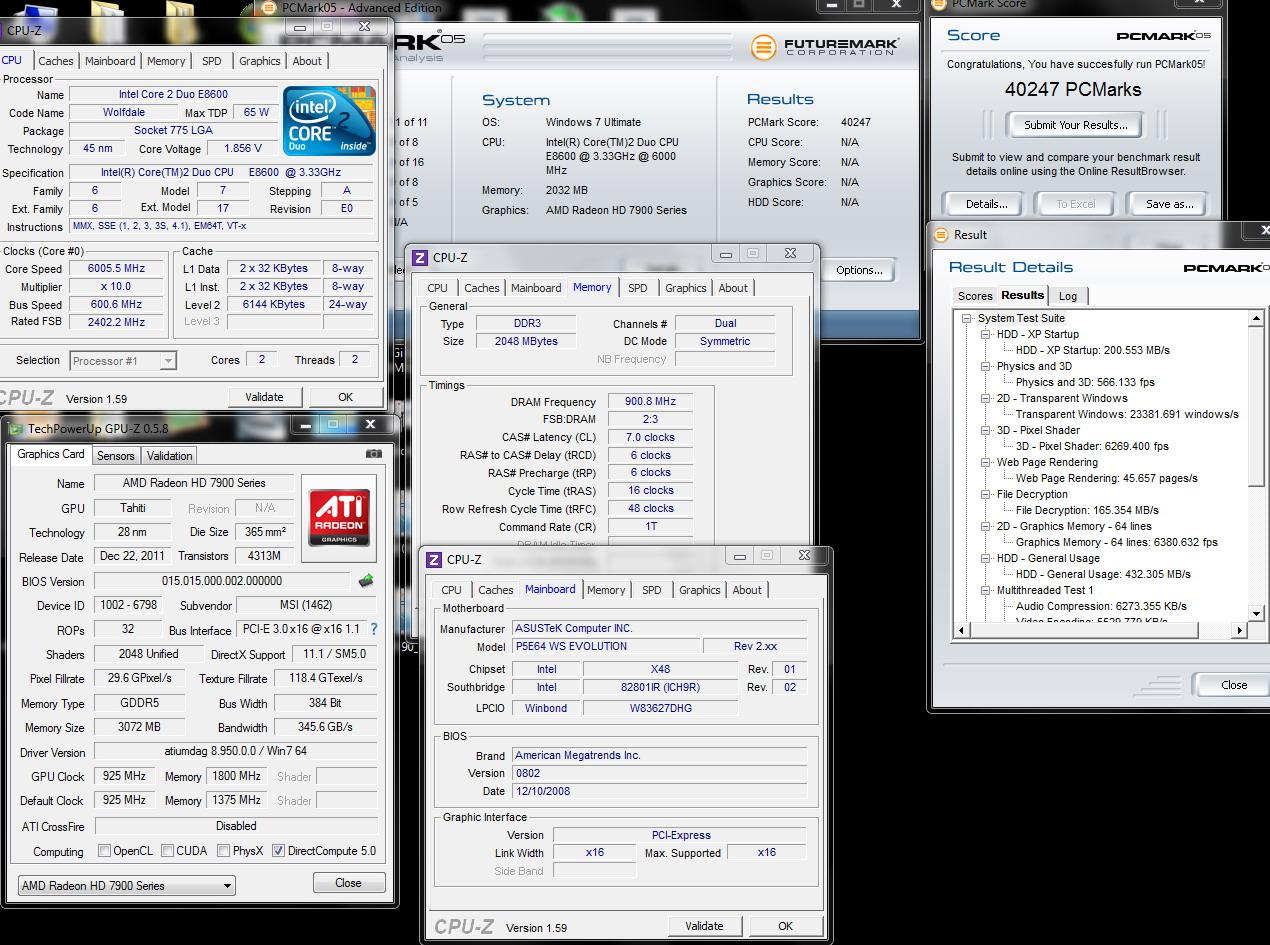Click the Result Details scroll up arrow
The width and height of the screenshot is (1270, 945).
pos(1256,318)
